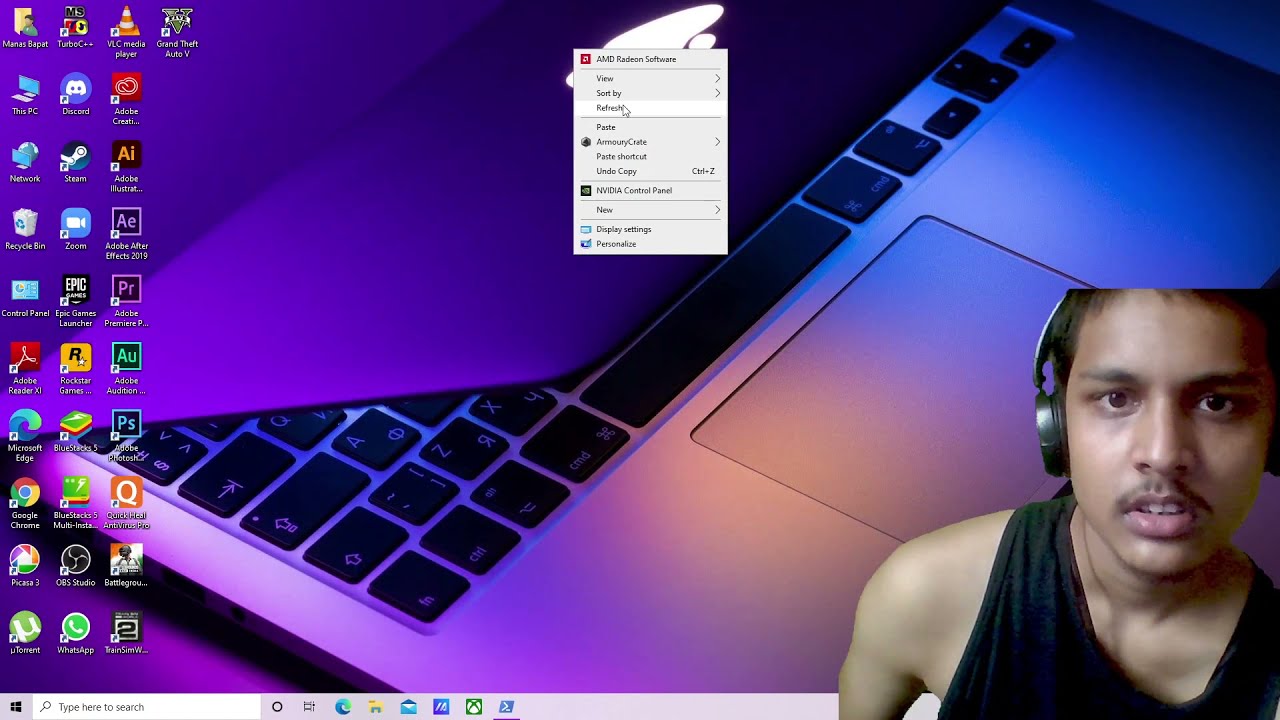The image size is (1280, 720).
Task: Select the Grand Theft Auto V icon
Action: [177, 32]
